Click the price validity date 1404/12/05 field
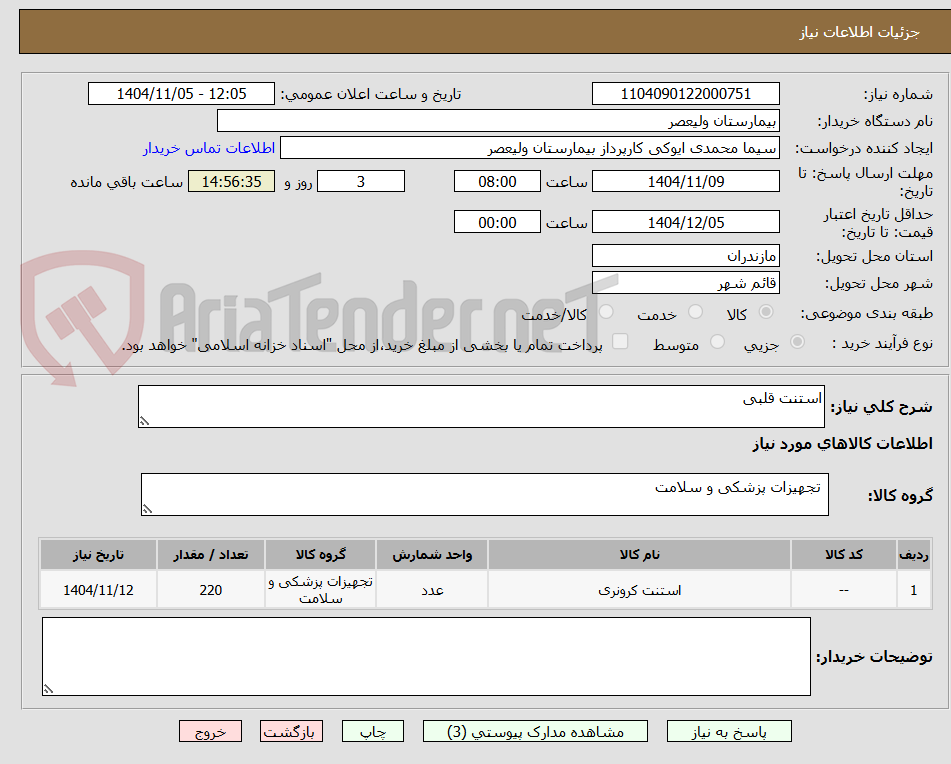 click(x=685, y=222)
